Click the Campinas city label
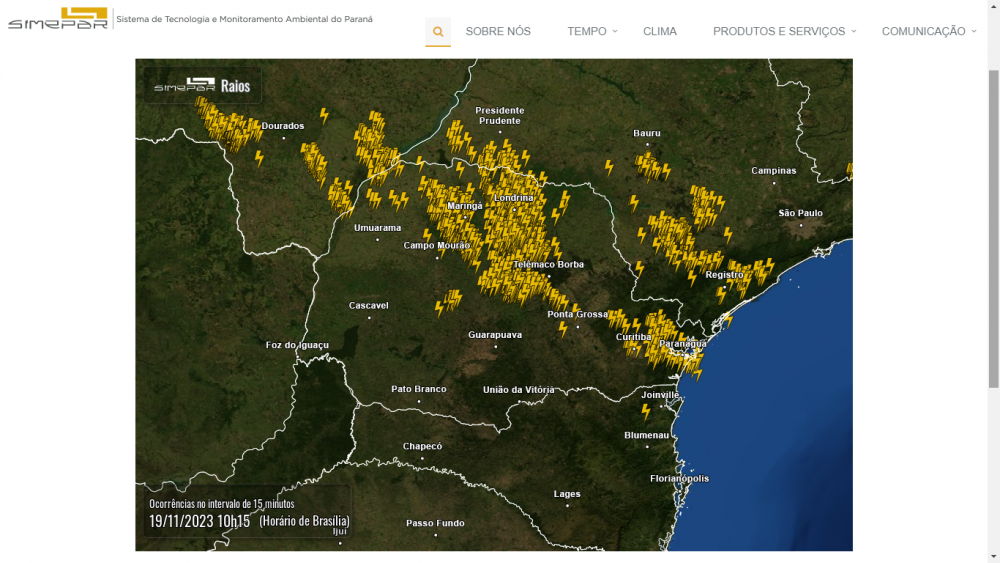1000x563 pixels. click(x=774, y=170)
